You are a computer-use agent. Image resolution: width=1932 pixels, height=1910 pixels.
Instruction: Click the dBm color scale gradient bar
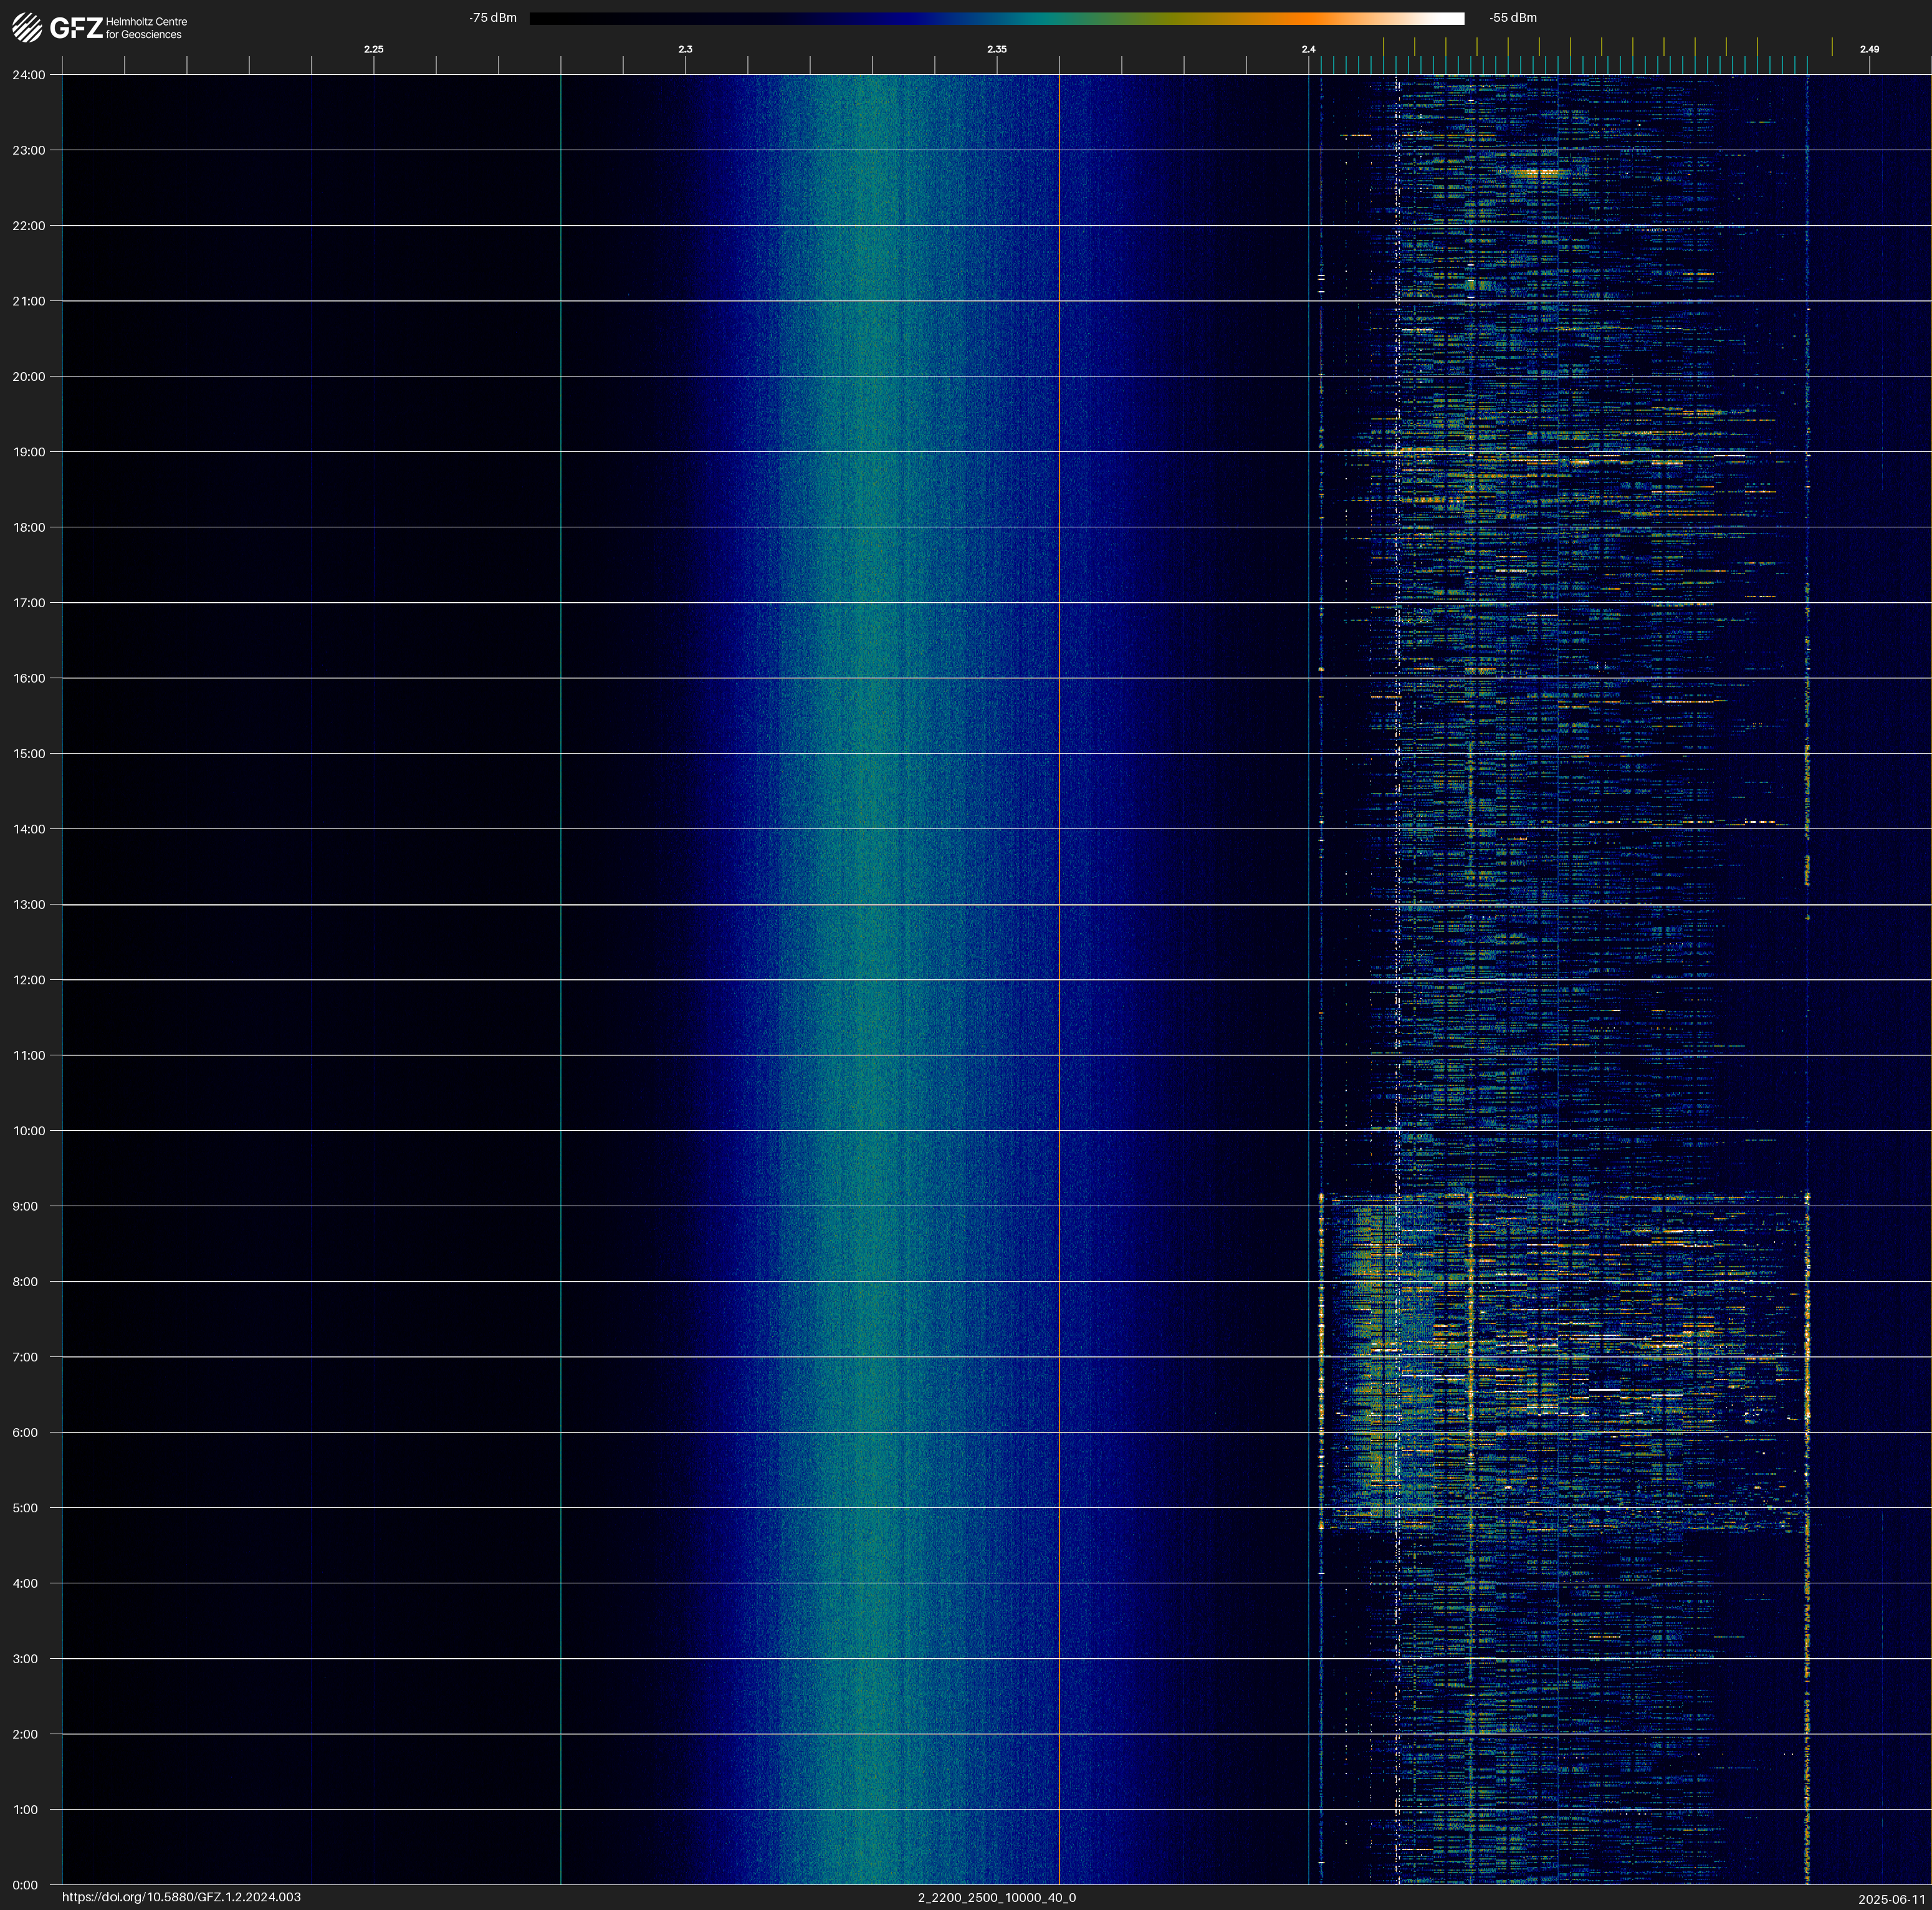[x=996, y=18]
